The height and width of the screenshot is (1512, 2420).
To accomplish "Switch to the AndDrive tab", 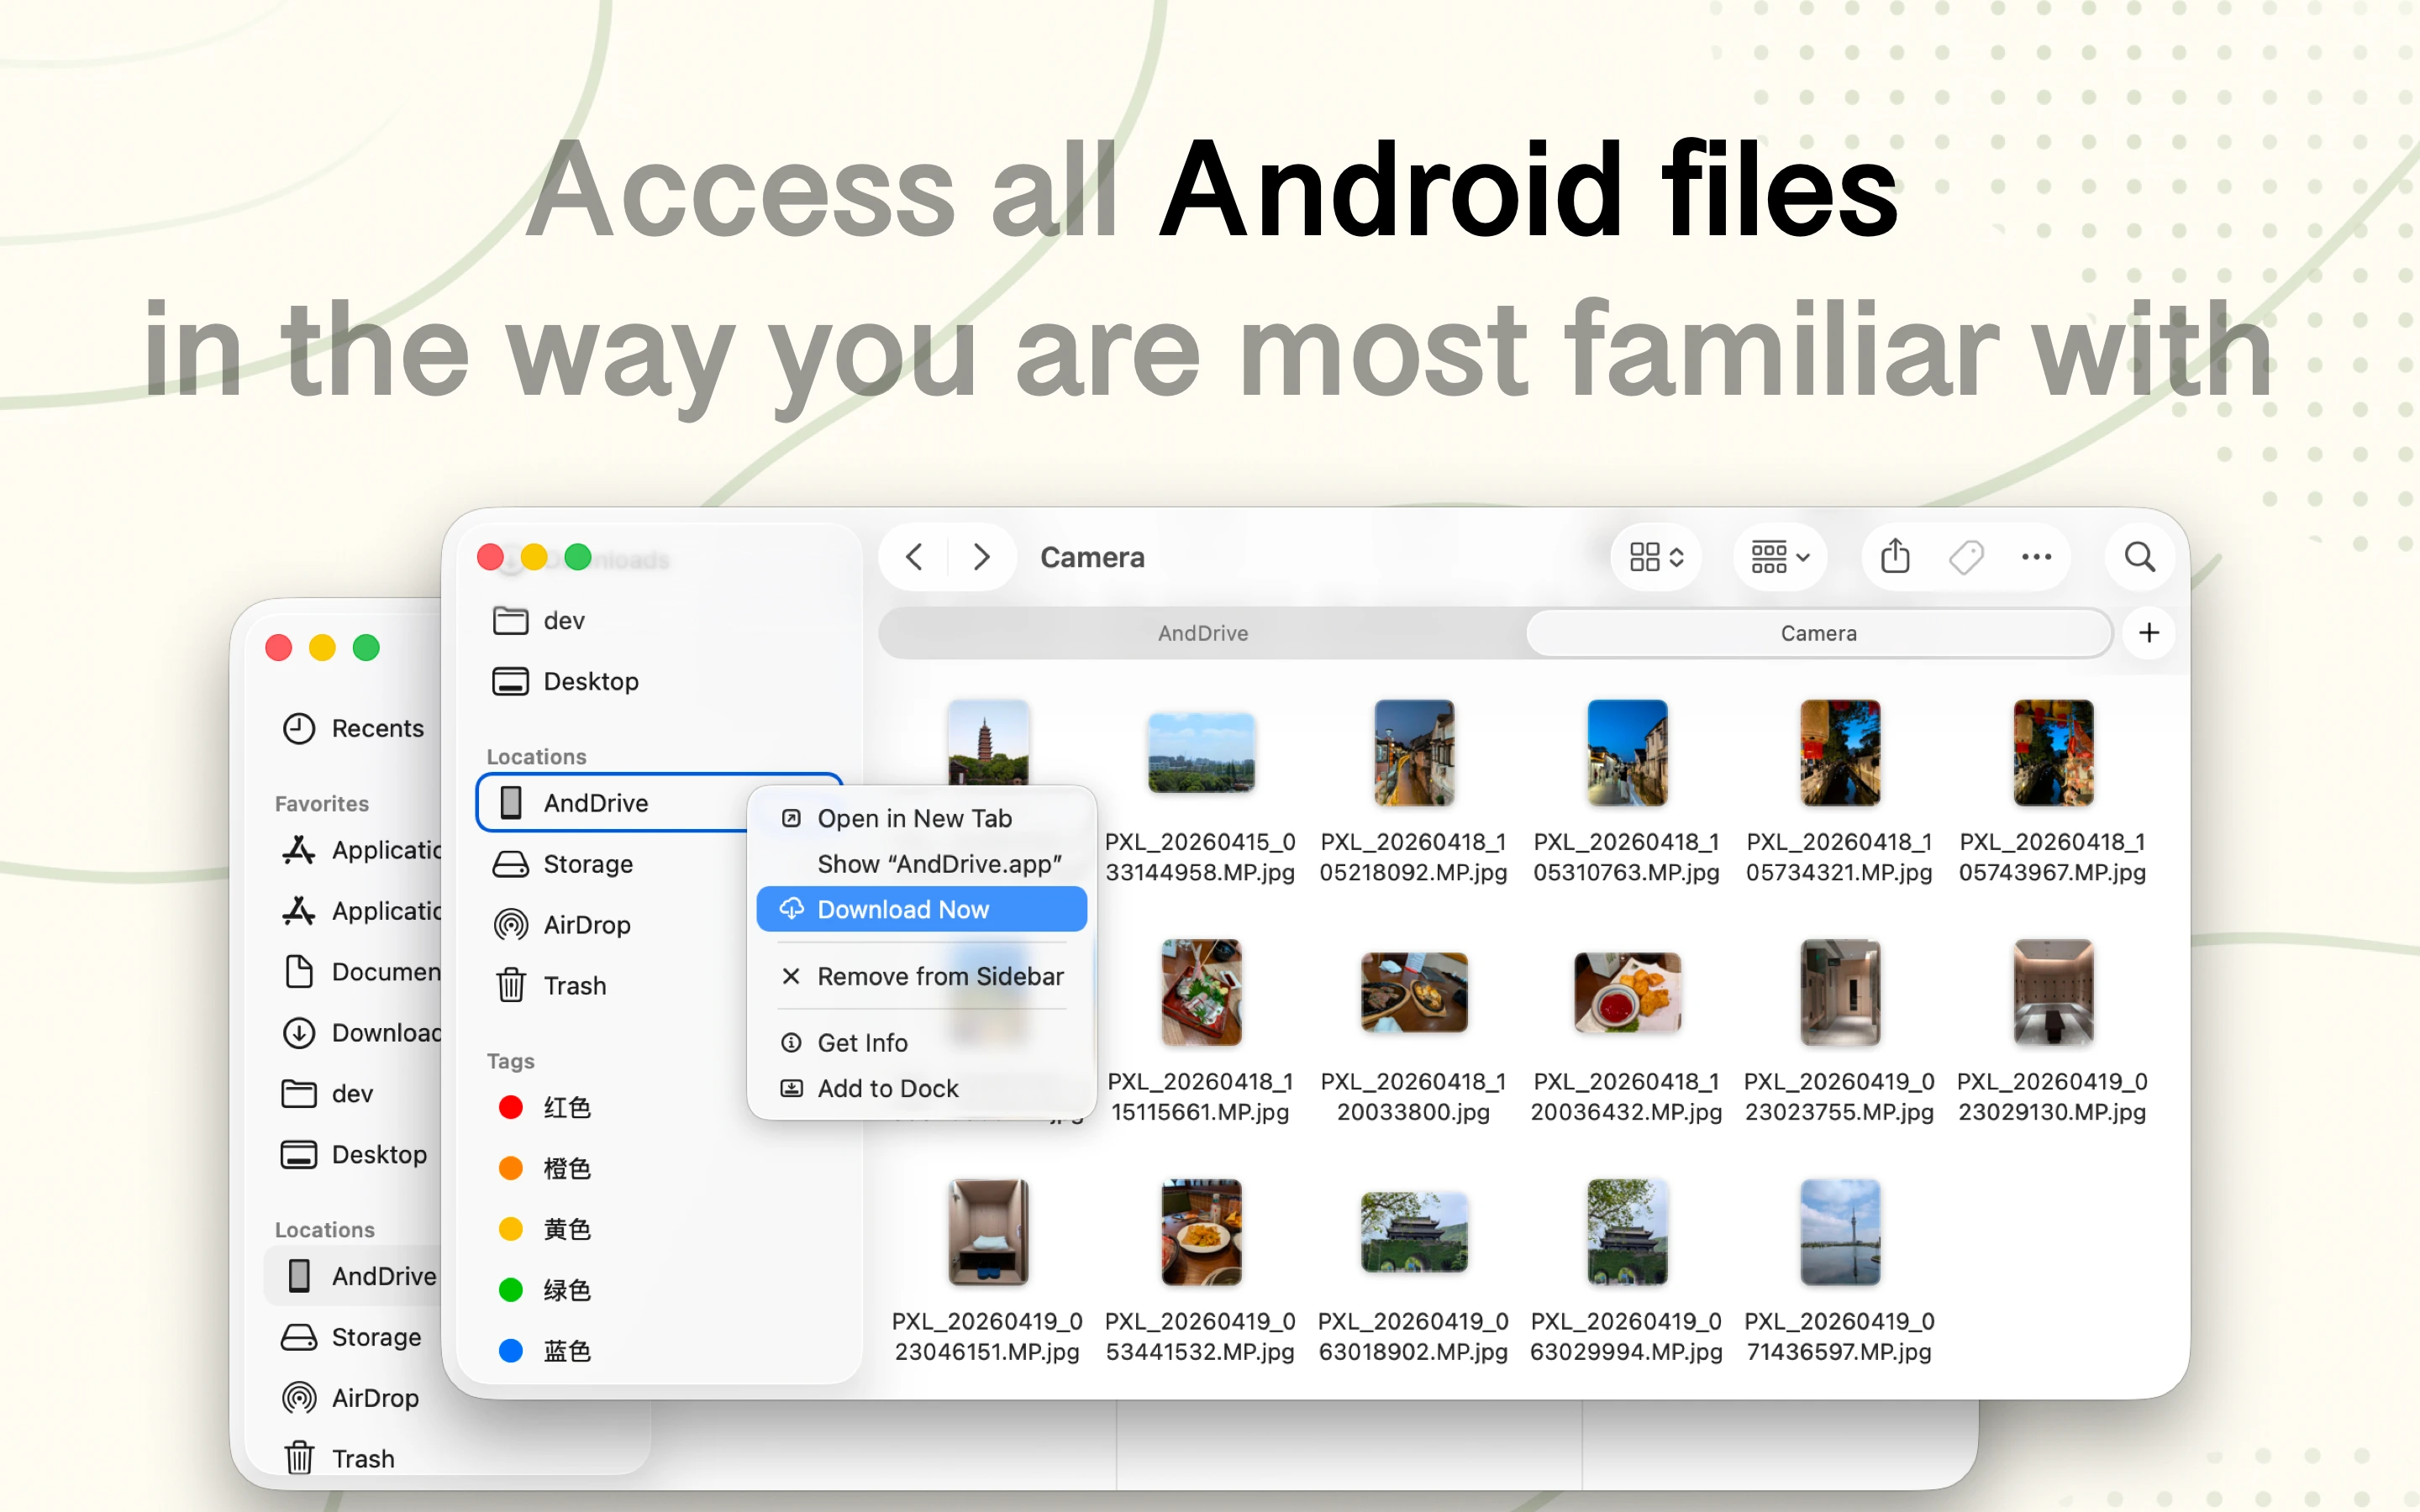I will (x=1203, y=633).
